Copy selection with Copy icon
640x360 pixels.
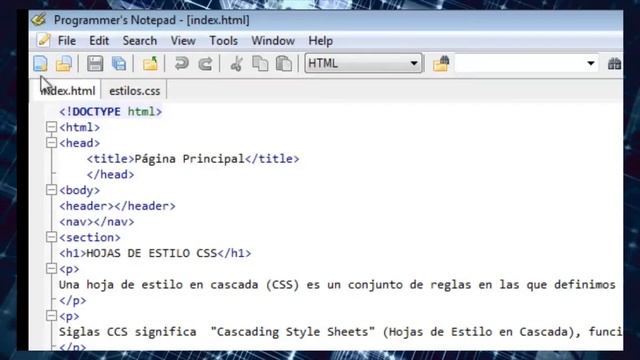click(260, 64)
